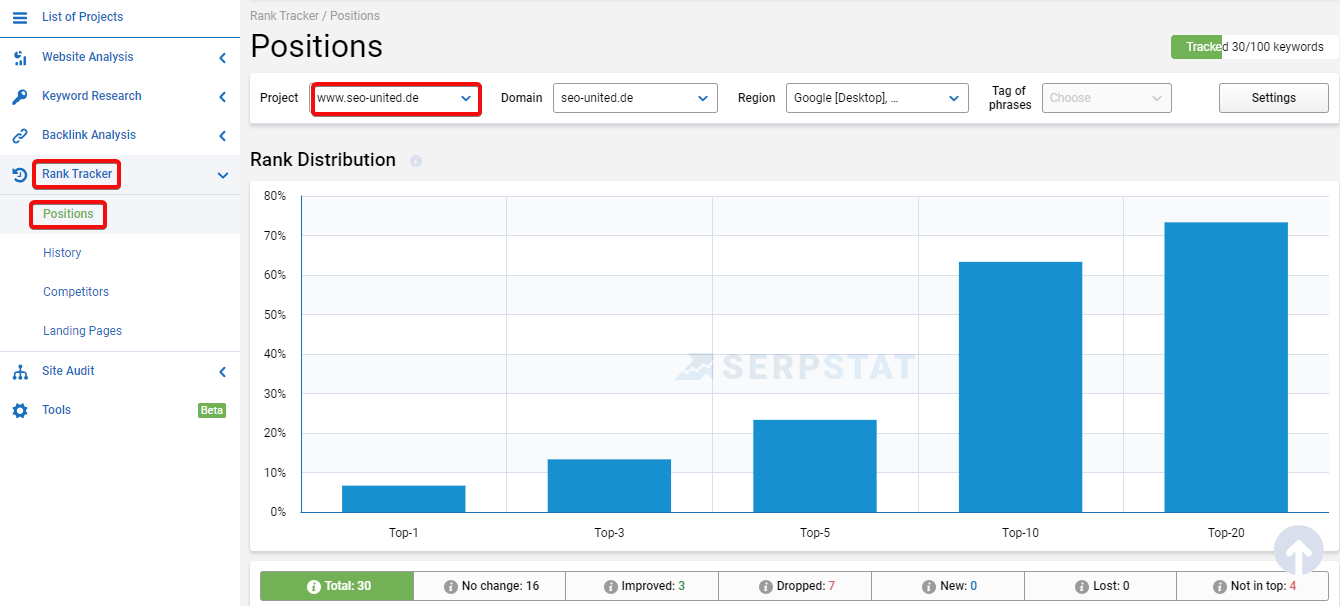1340x606 pixels.
Task: Click the Rank Tracker clock icon
Action: click(x=20, y=175)
